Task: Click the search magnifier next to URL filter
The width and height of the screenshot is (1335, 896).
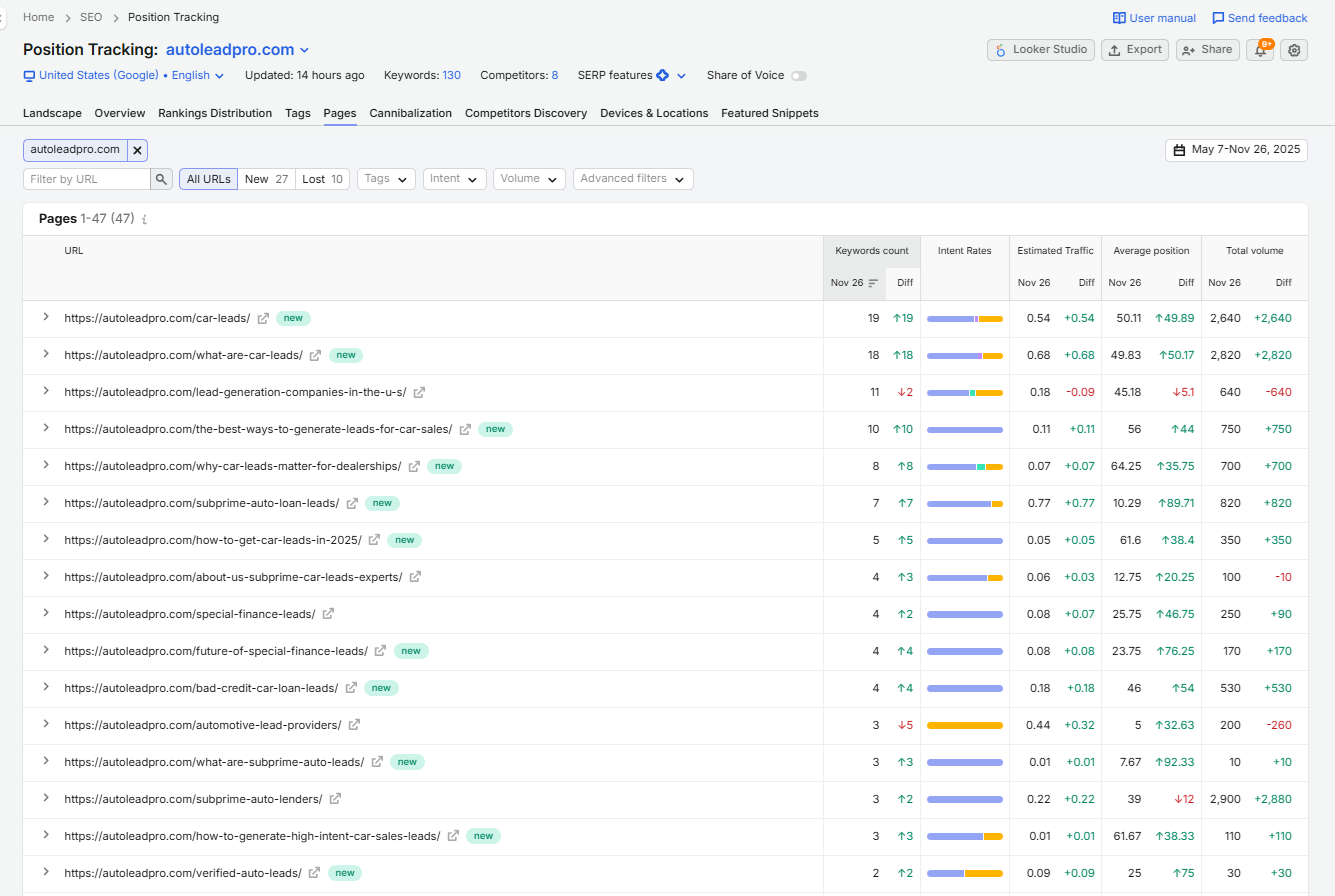Action: coord(162,179)
